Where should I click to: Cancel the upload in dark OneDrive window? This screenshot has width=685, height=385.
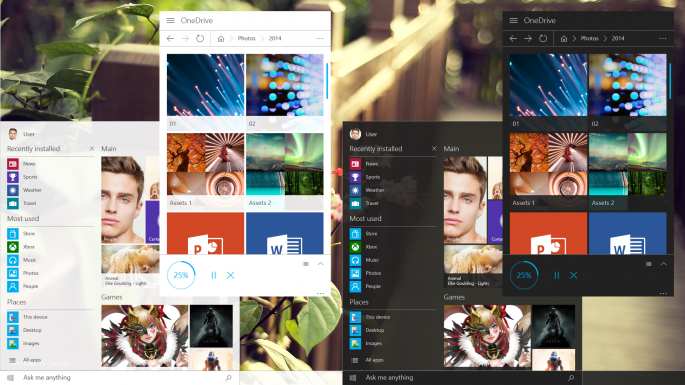click(574, 275)
